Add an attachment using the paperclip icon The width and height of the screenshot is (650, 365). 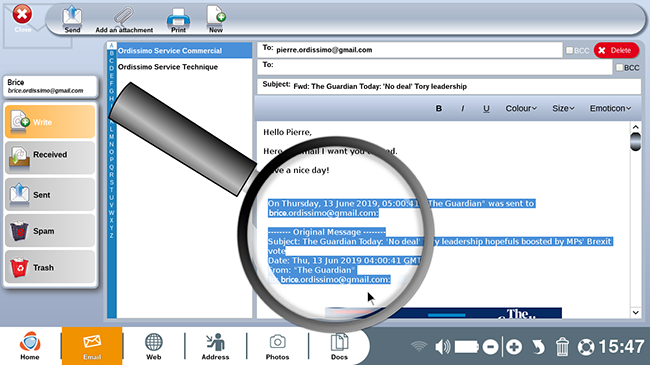124,19
